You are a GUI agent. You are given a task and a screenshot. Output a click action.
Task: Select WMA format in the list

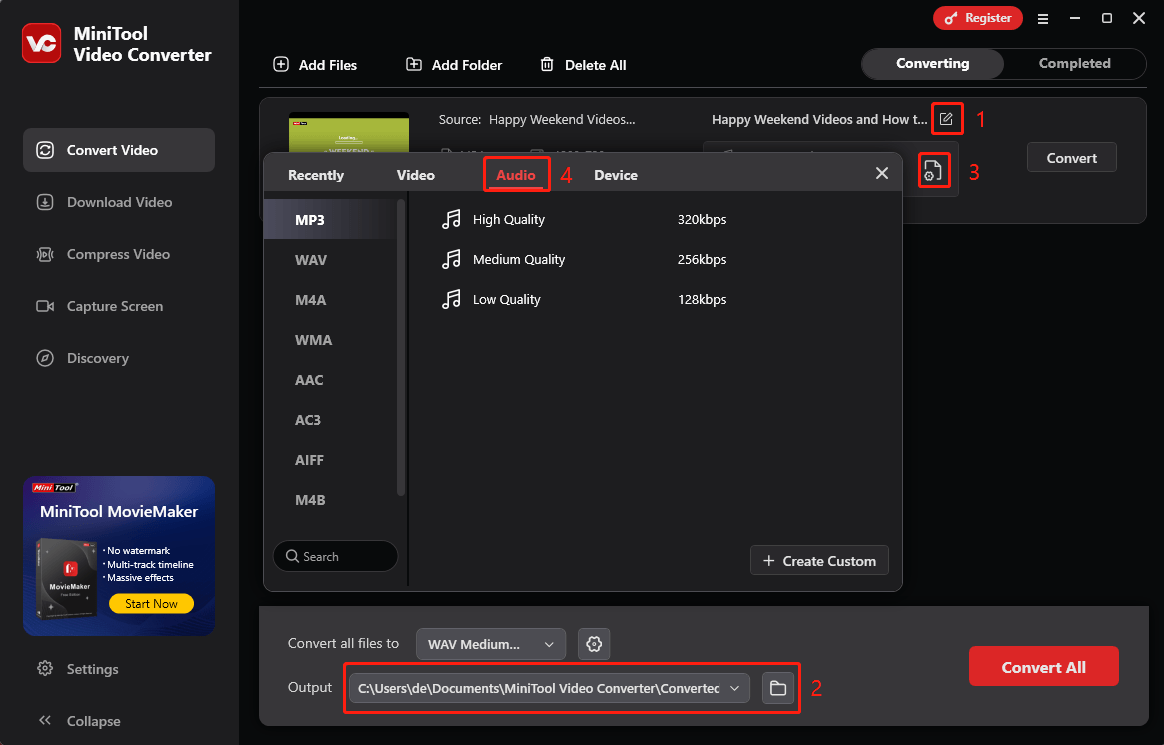331,340
